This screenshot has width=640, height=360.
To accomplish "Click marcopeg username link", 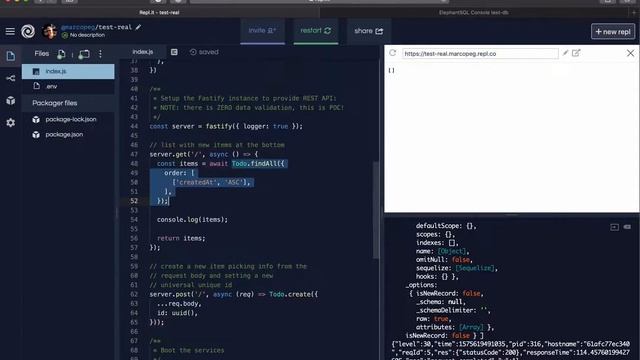I will [78, 27].
